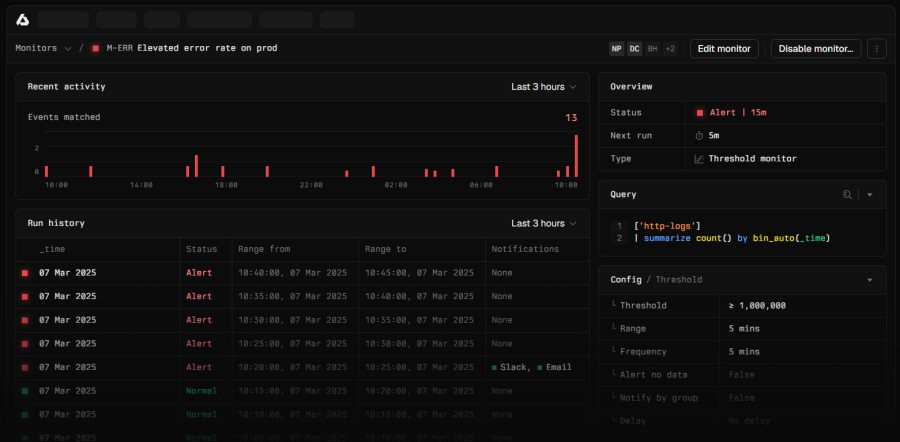Click query line 2 summarize count()
Viewport: 900px width, 442px height.
coord(732,238)
